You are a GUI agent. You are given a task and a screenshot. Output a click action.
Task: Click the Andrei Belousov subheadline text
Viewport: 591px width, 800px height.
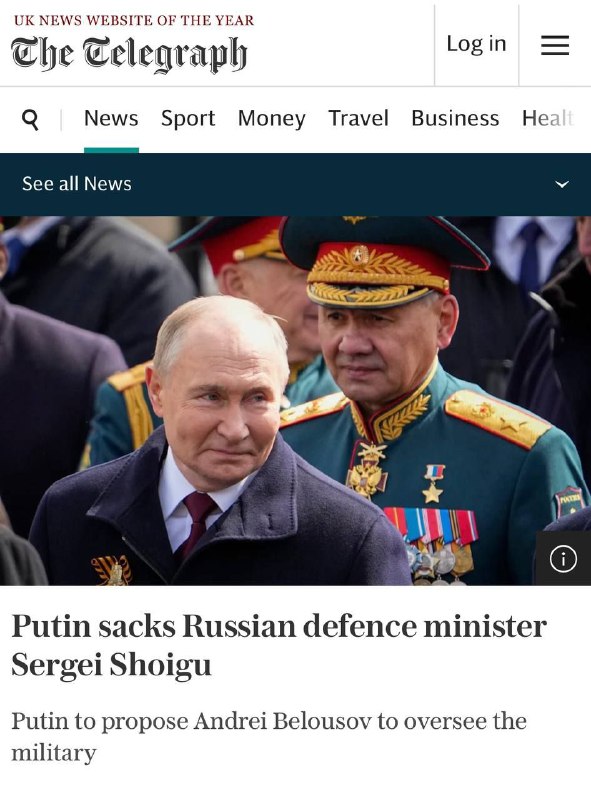tap(269, 737)
